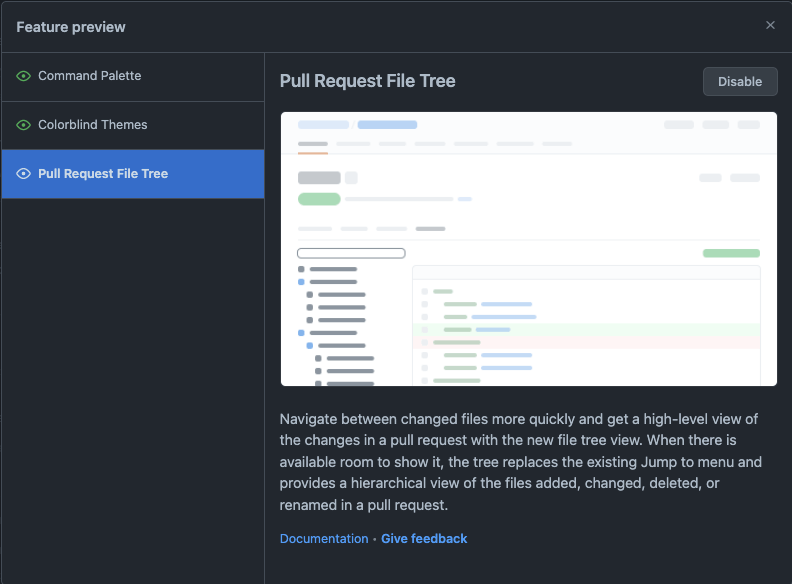
Task: Click the green highlighted diff row in the illustration
Action: coord(586,329)
